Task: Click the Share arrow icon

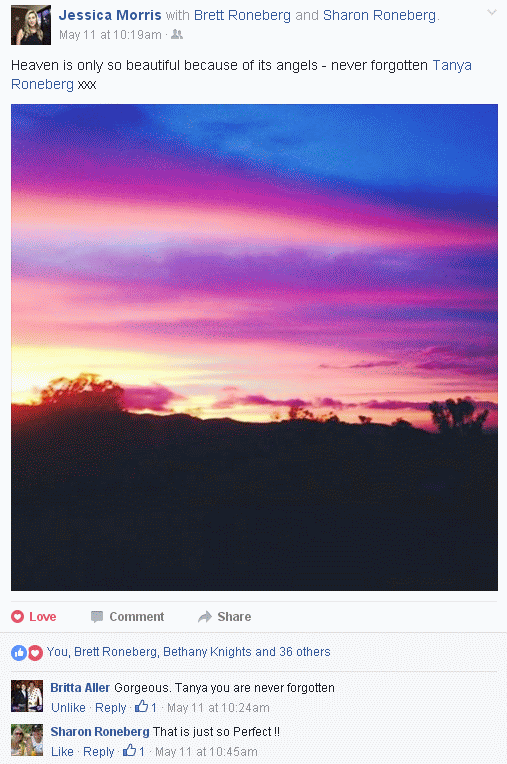Action: 205,617
